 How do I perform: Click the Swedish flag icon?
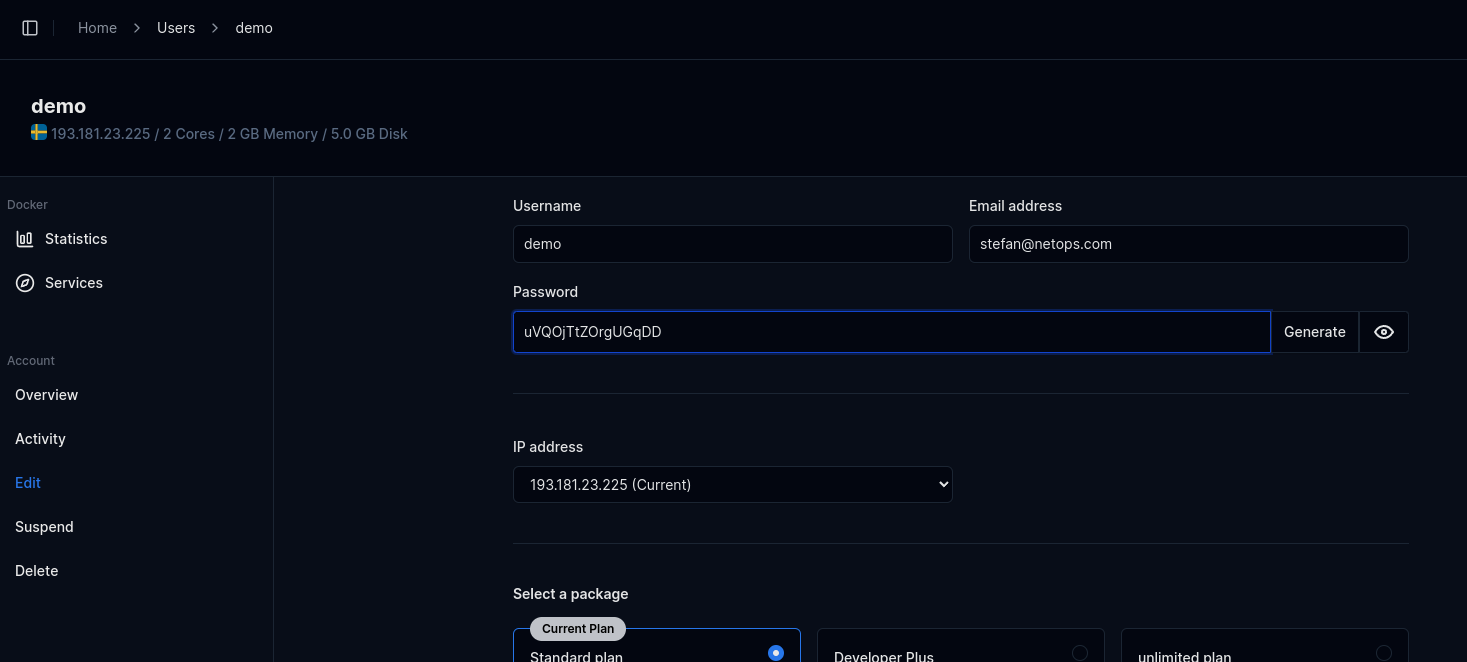[x=39, y=133]
